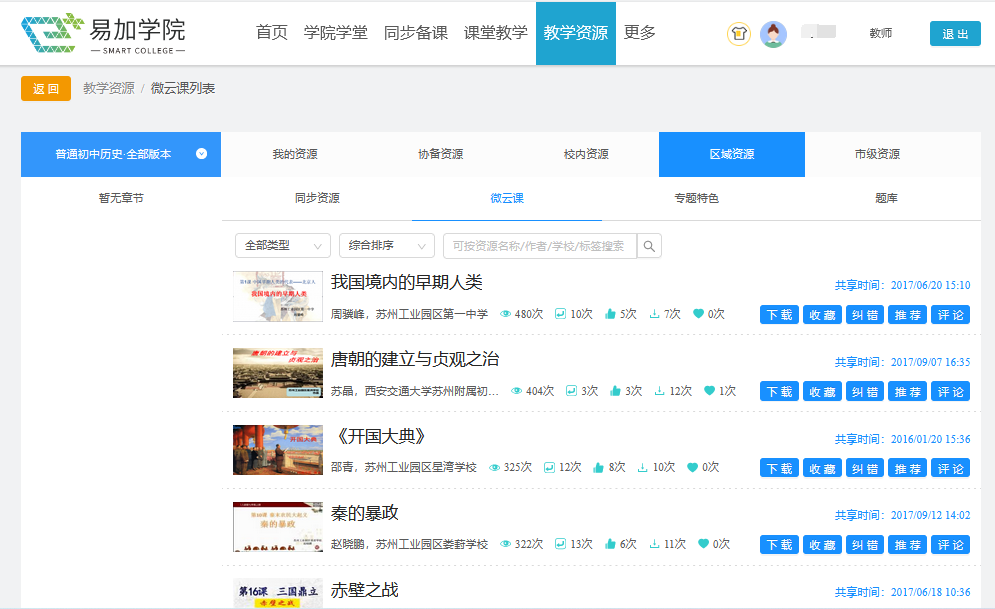This screenshot has width=995, height=609.
Task: Open the 秦的暴政 thumbnail
Action: point(278,527)
